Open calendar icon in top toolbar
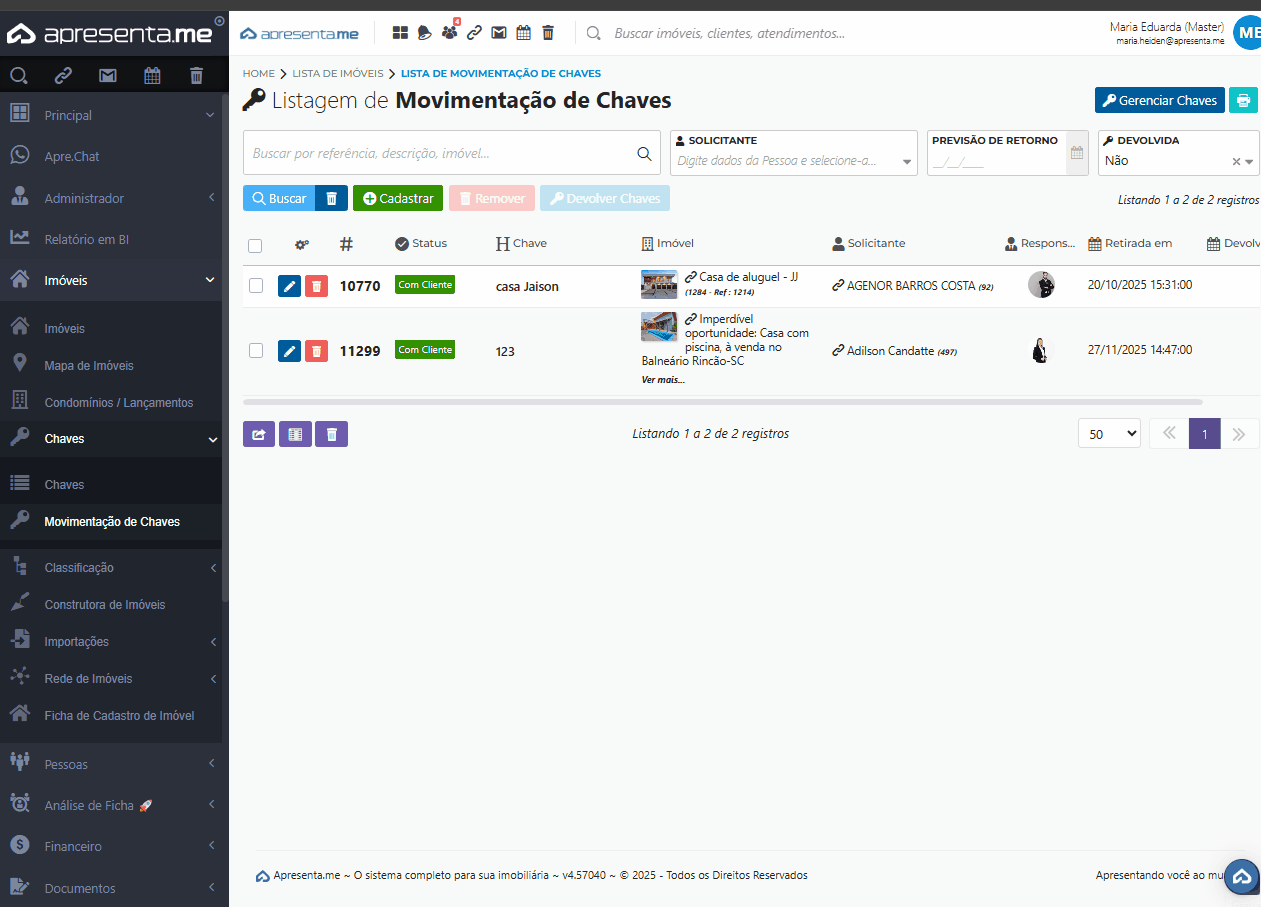The width and height of the screenshot is (1261, 907). click(523, 33)
